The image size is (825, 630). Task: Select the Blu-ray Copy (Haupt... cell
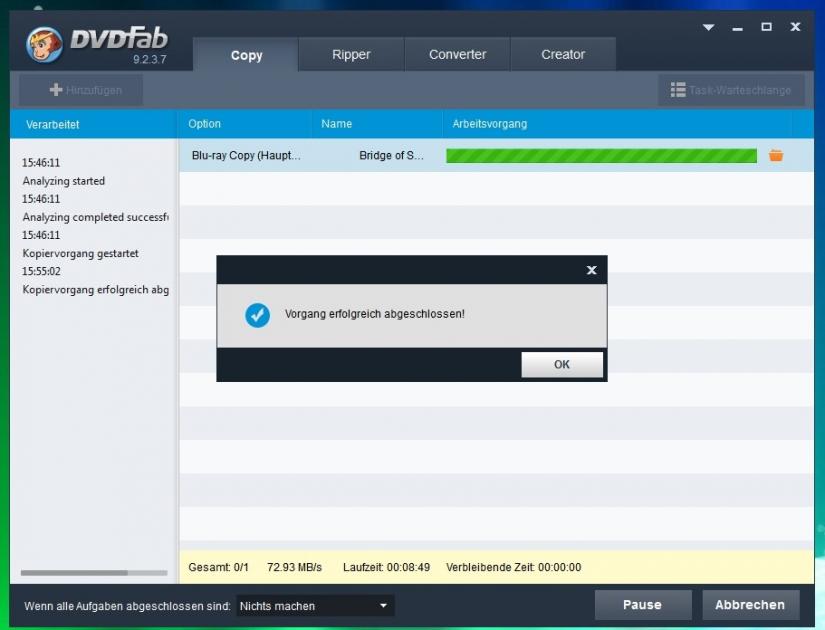point(246,156)
